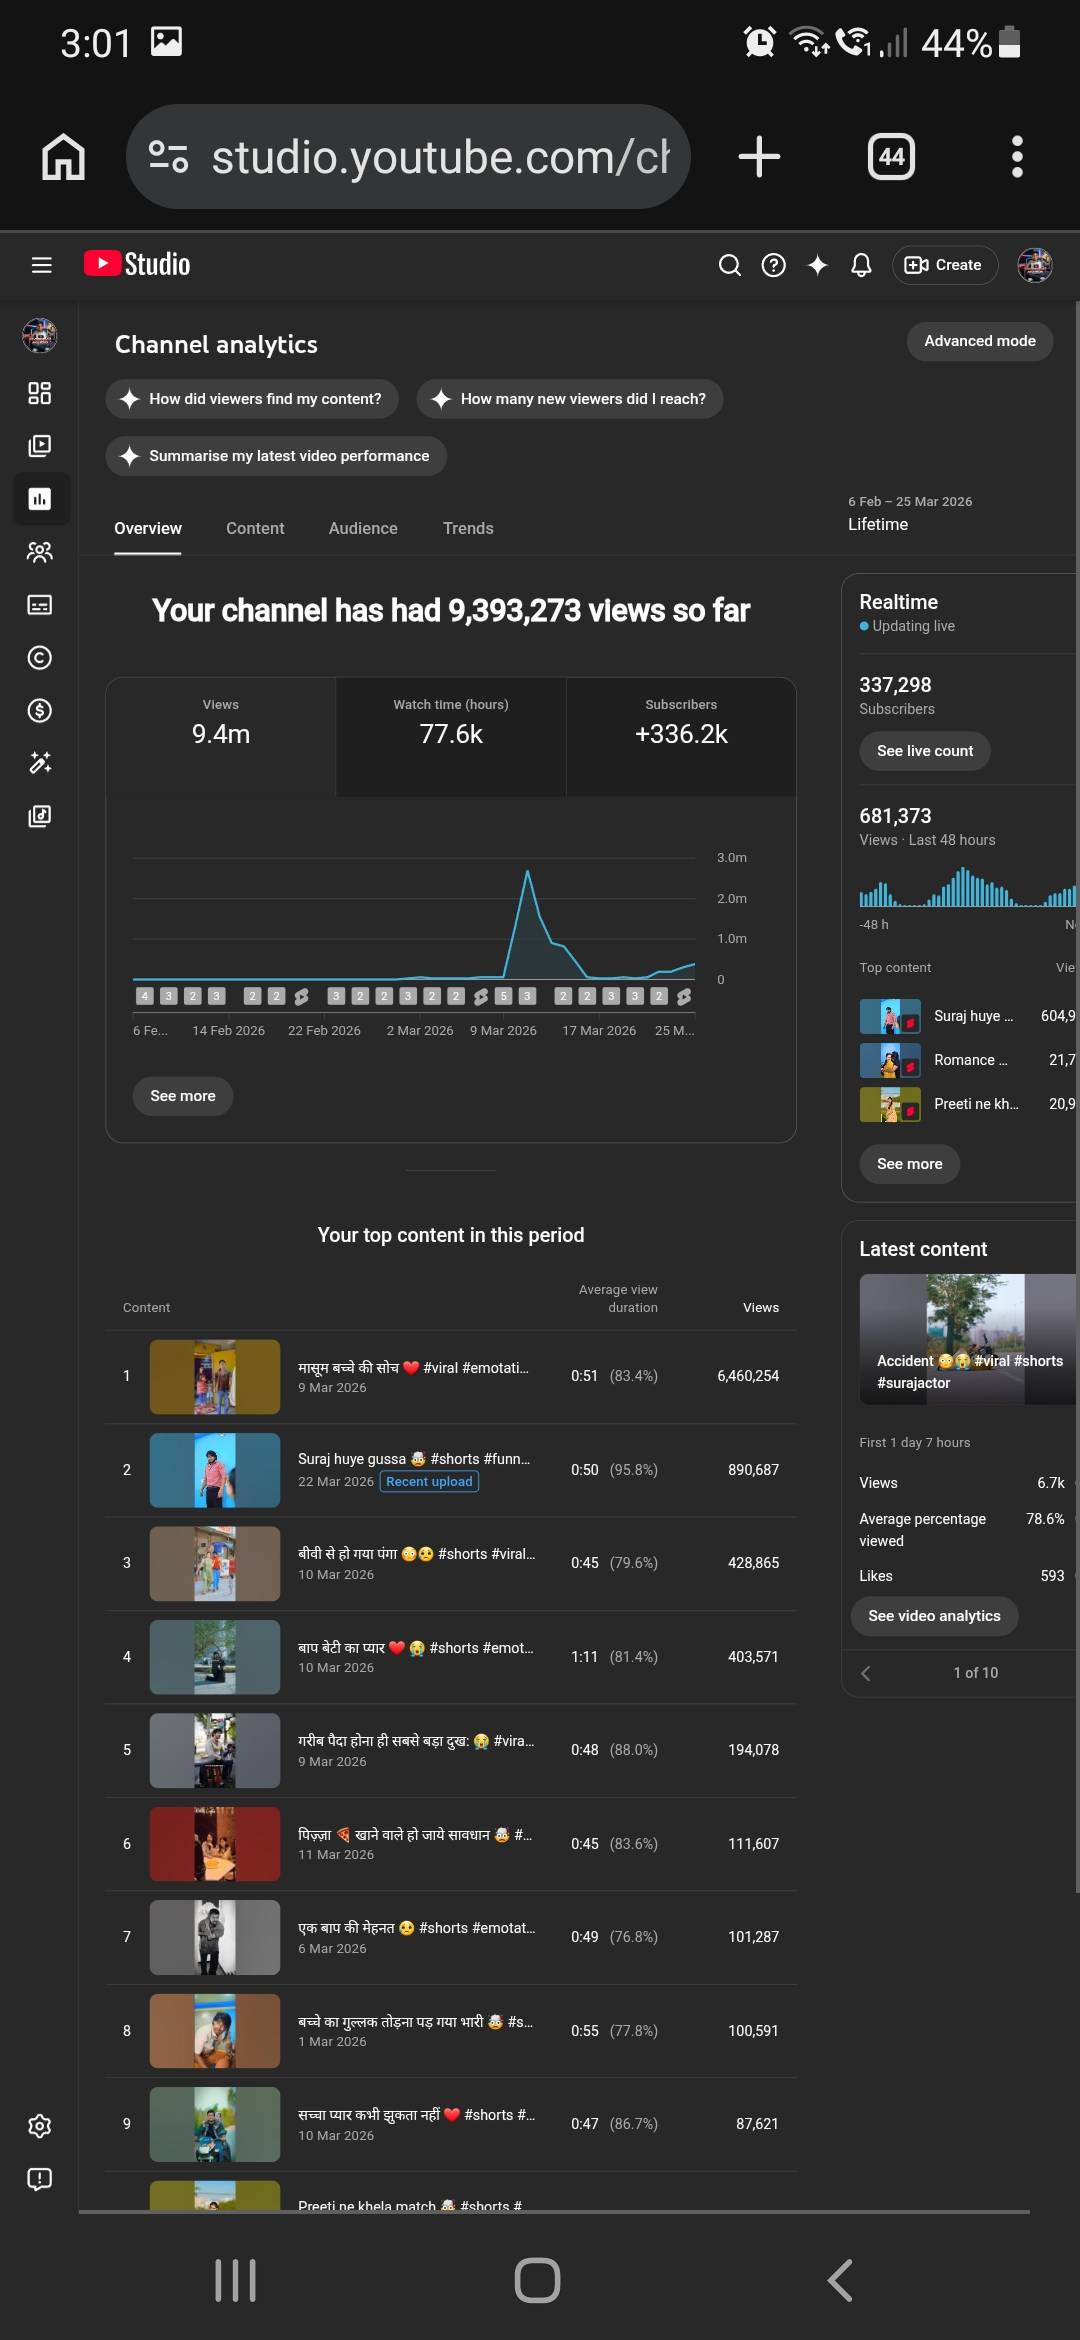Open the help question mark icon

pyautogui.click(x=773, y=265)
